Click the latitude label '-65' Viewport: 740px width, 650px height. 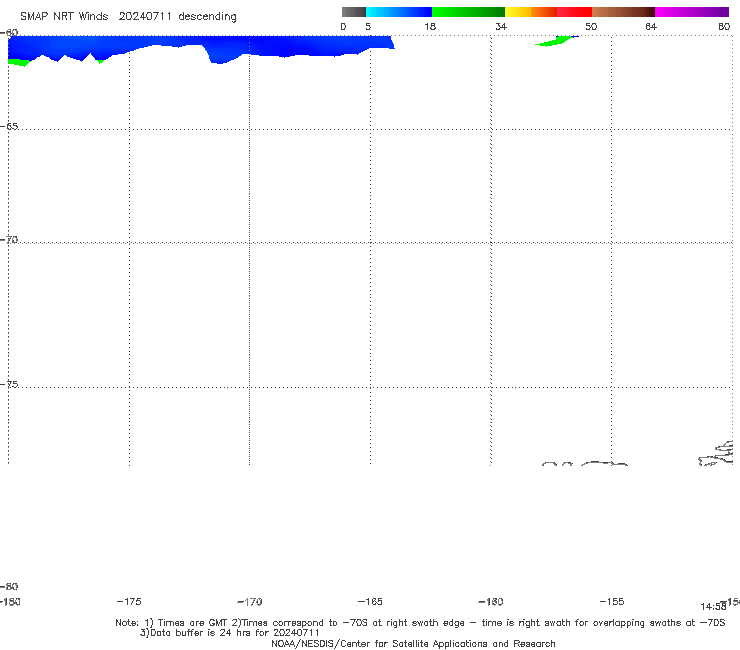coord(9,126)
